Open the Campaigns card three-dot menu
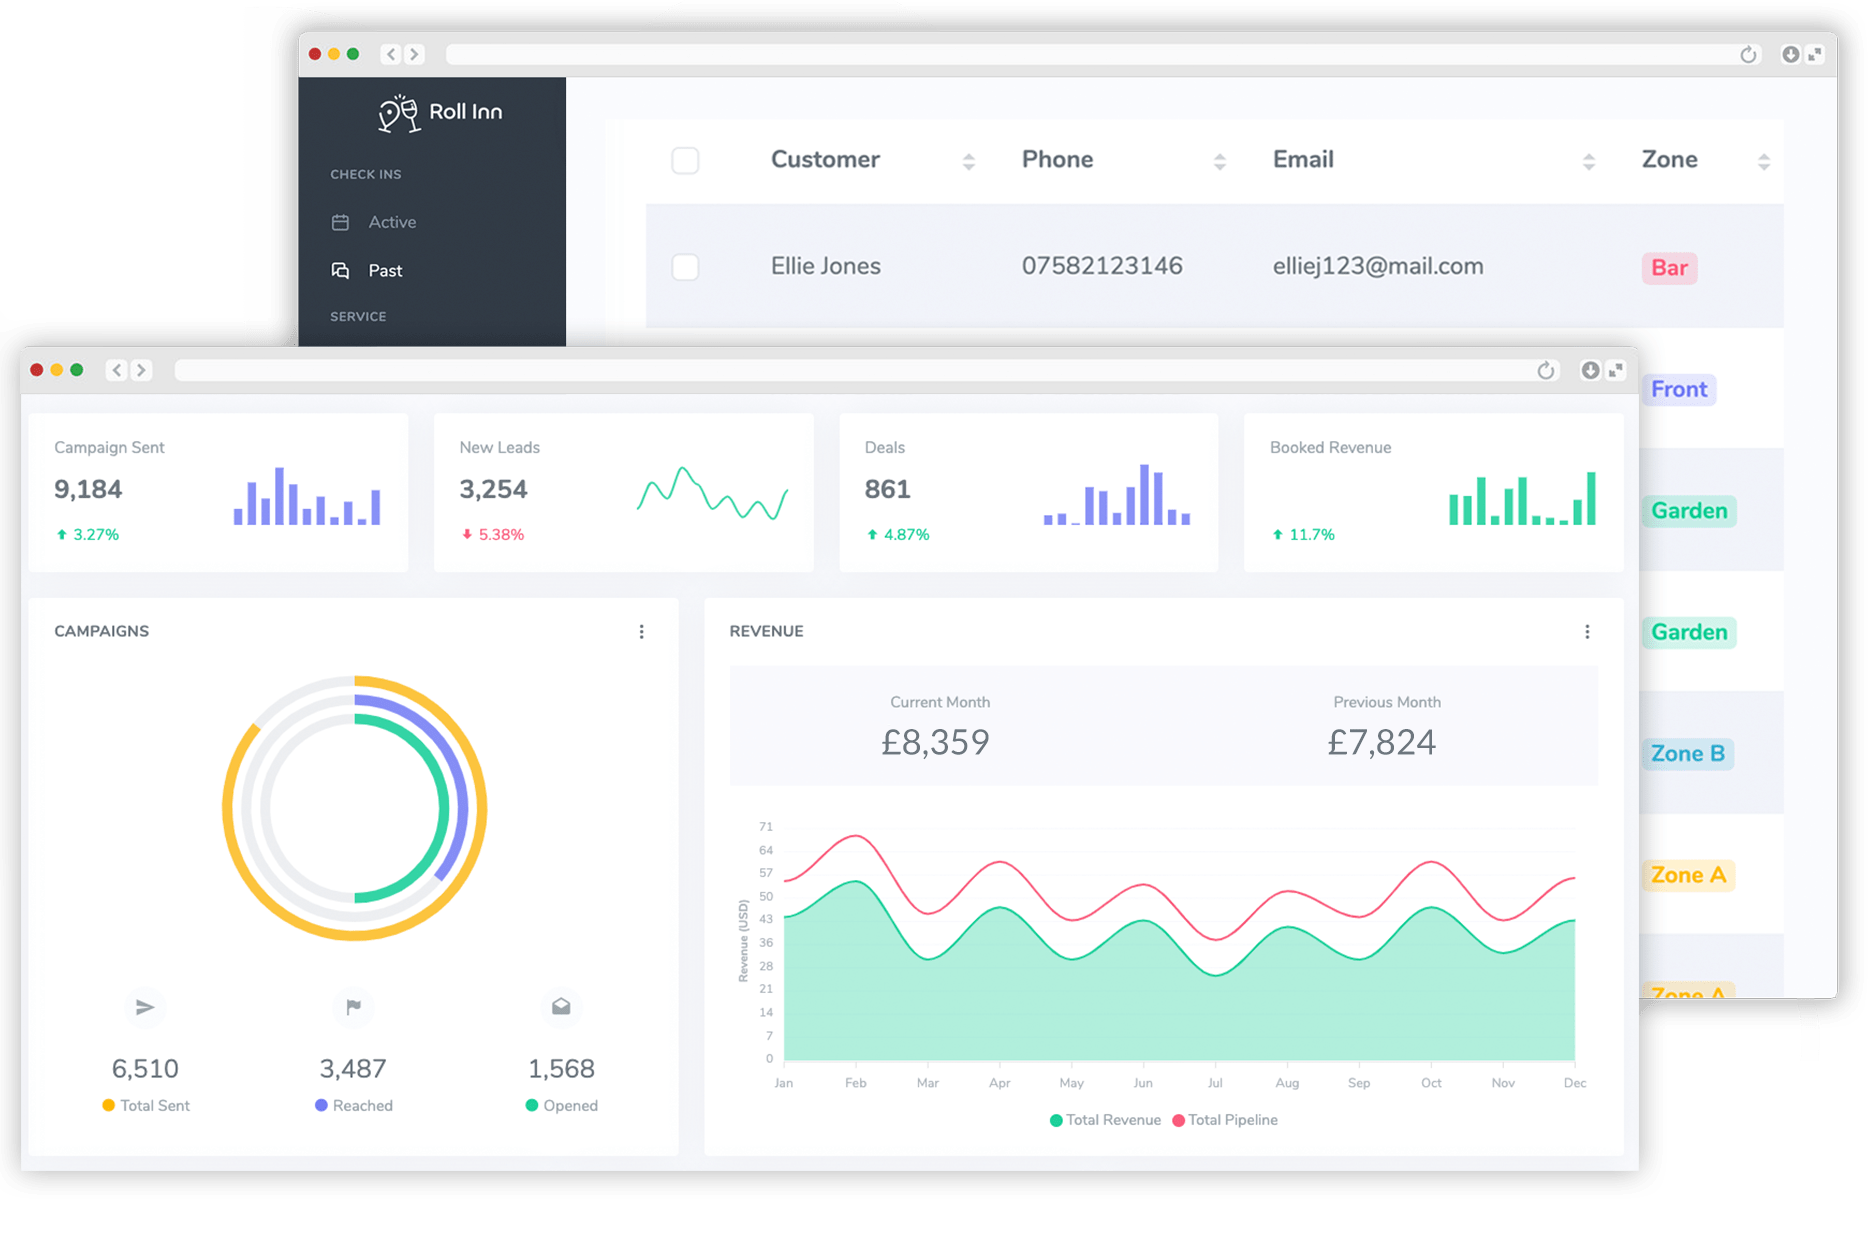The width and height of the screenshot is (1868, 1244). pos(642,632)
